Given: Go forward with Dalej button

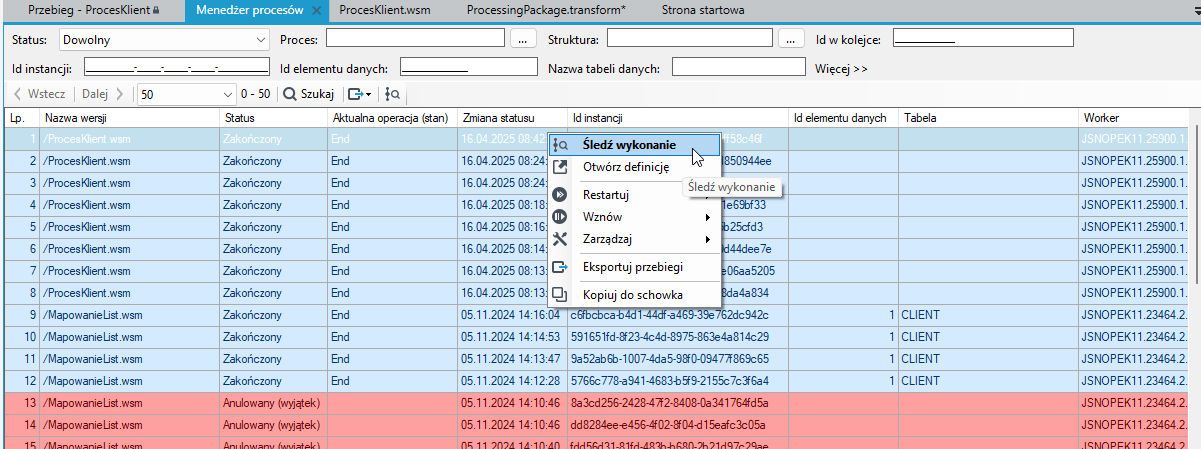Looking at the screenshot, I should 101,94.
